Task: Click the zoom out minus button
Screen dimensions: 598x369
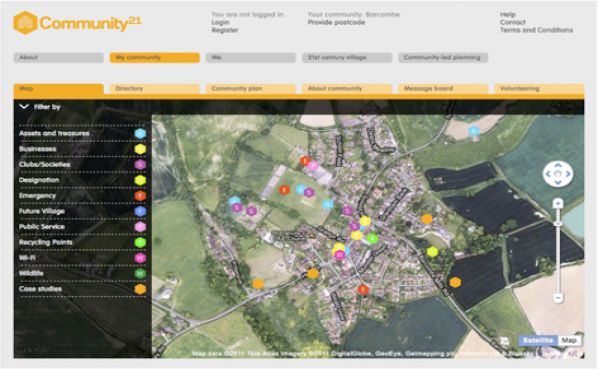Action: [x=558, y=297]
